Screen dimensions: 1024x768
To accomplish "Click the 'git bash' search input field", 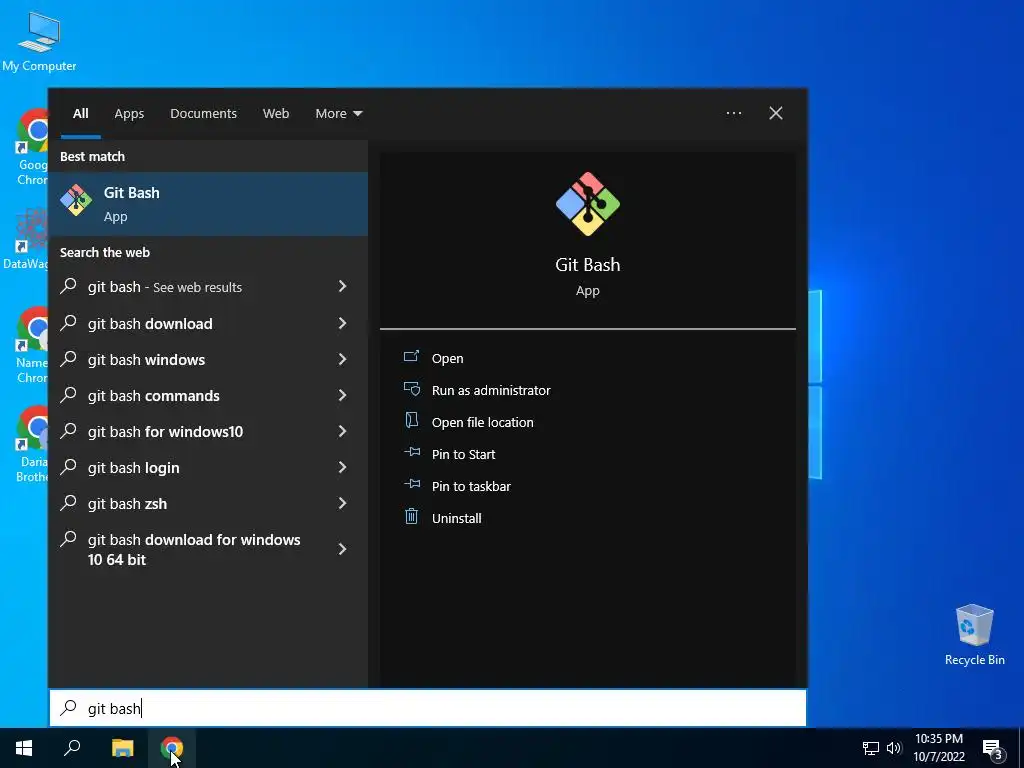I will point(428,707).
